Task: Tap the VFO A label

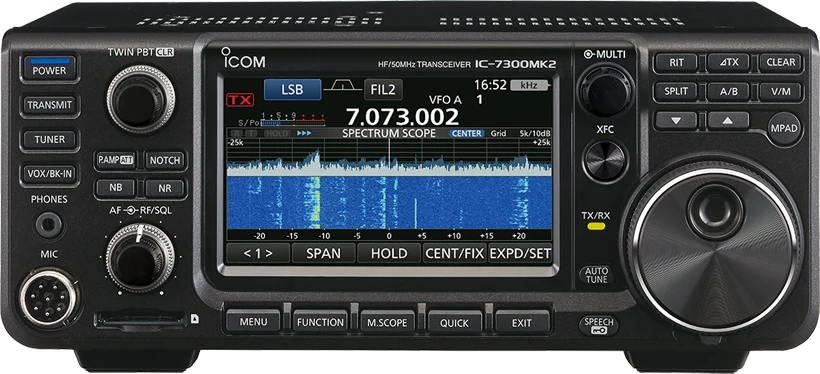Action: tap(445, 100)
